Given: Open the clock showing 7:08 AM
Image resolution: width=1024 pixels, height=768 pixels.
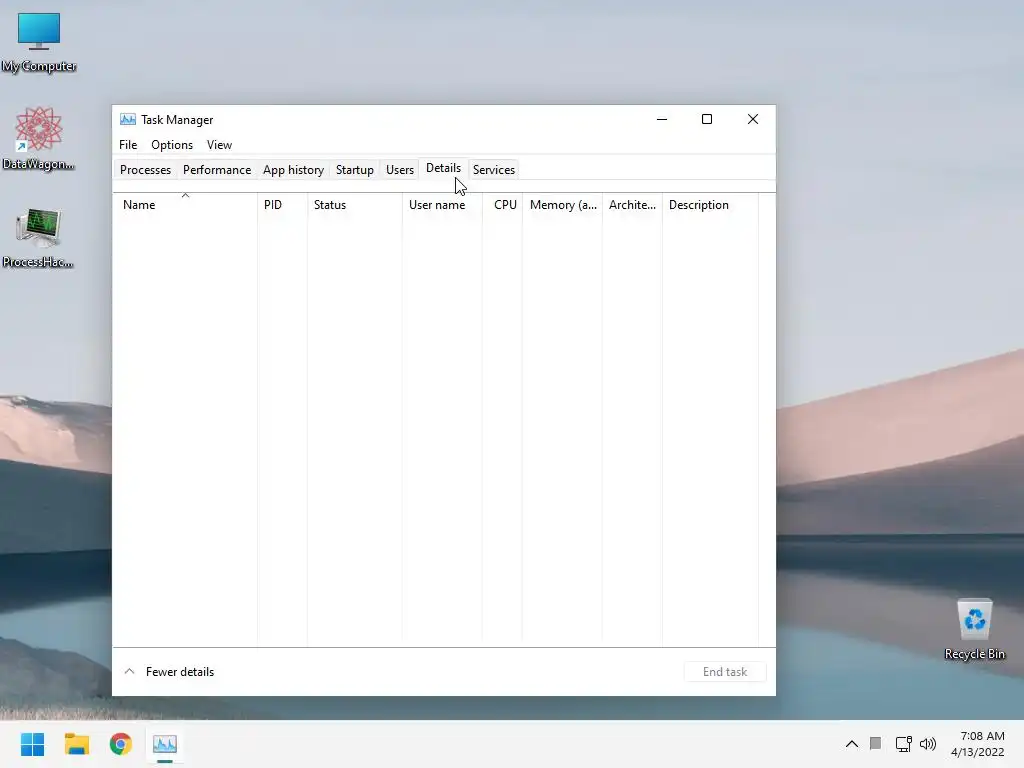Looking at the screenshot, I should point(978,744).
